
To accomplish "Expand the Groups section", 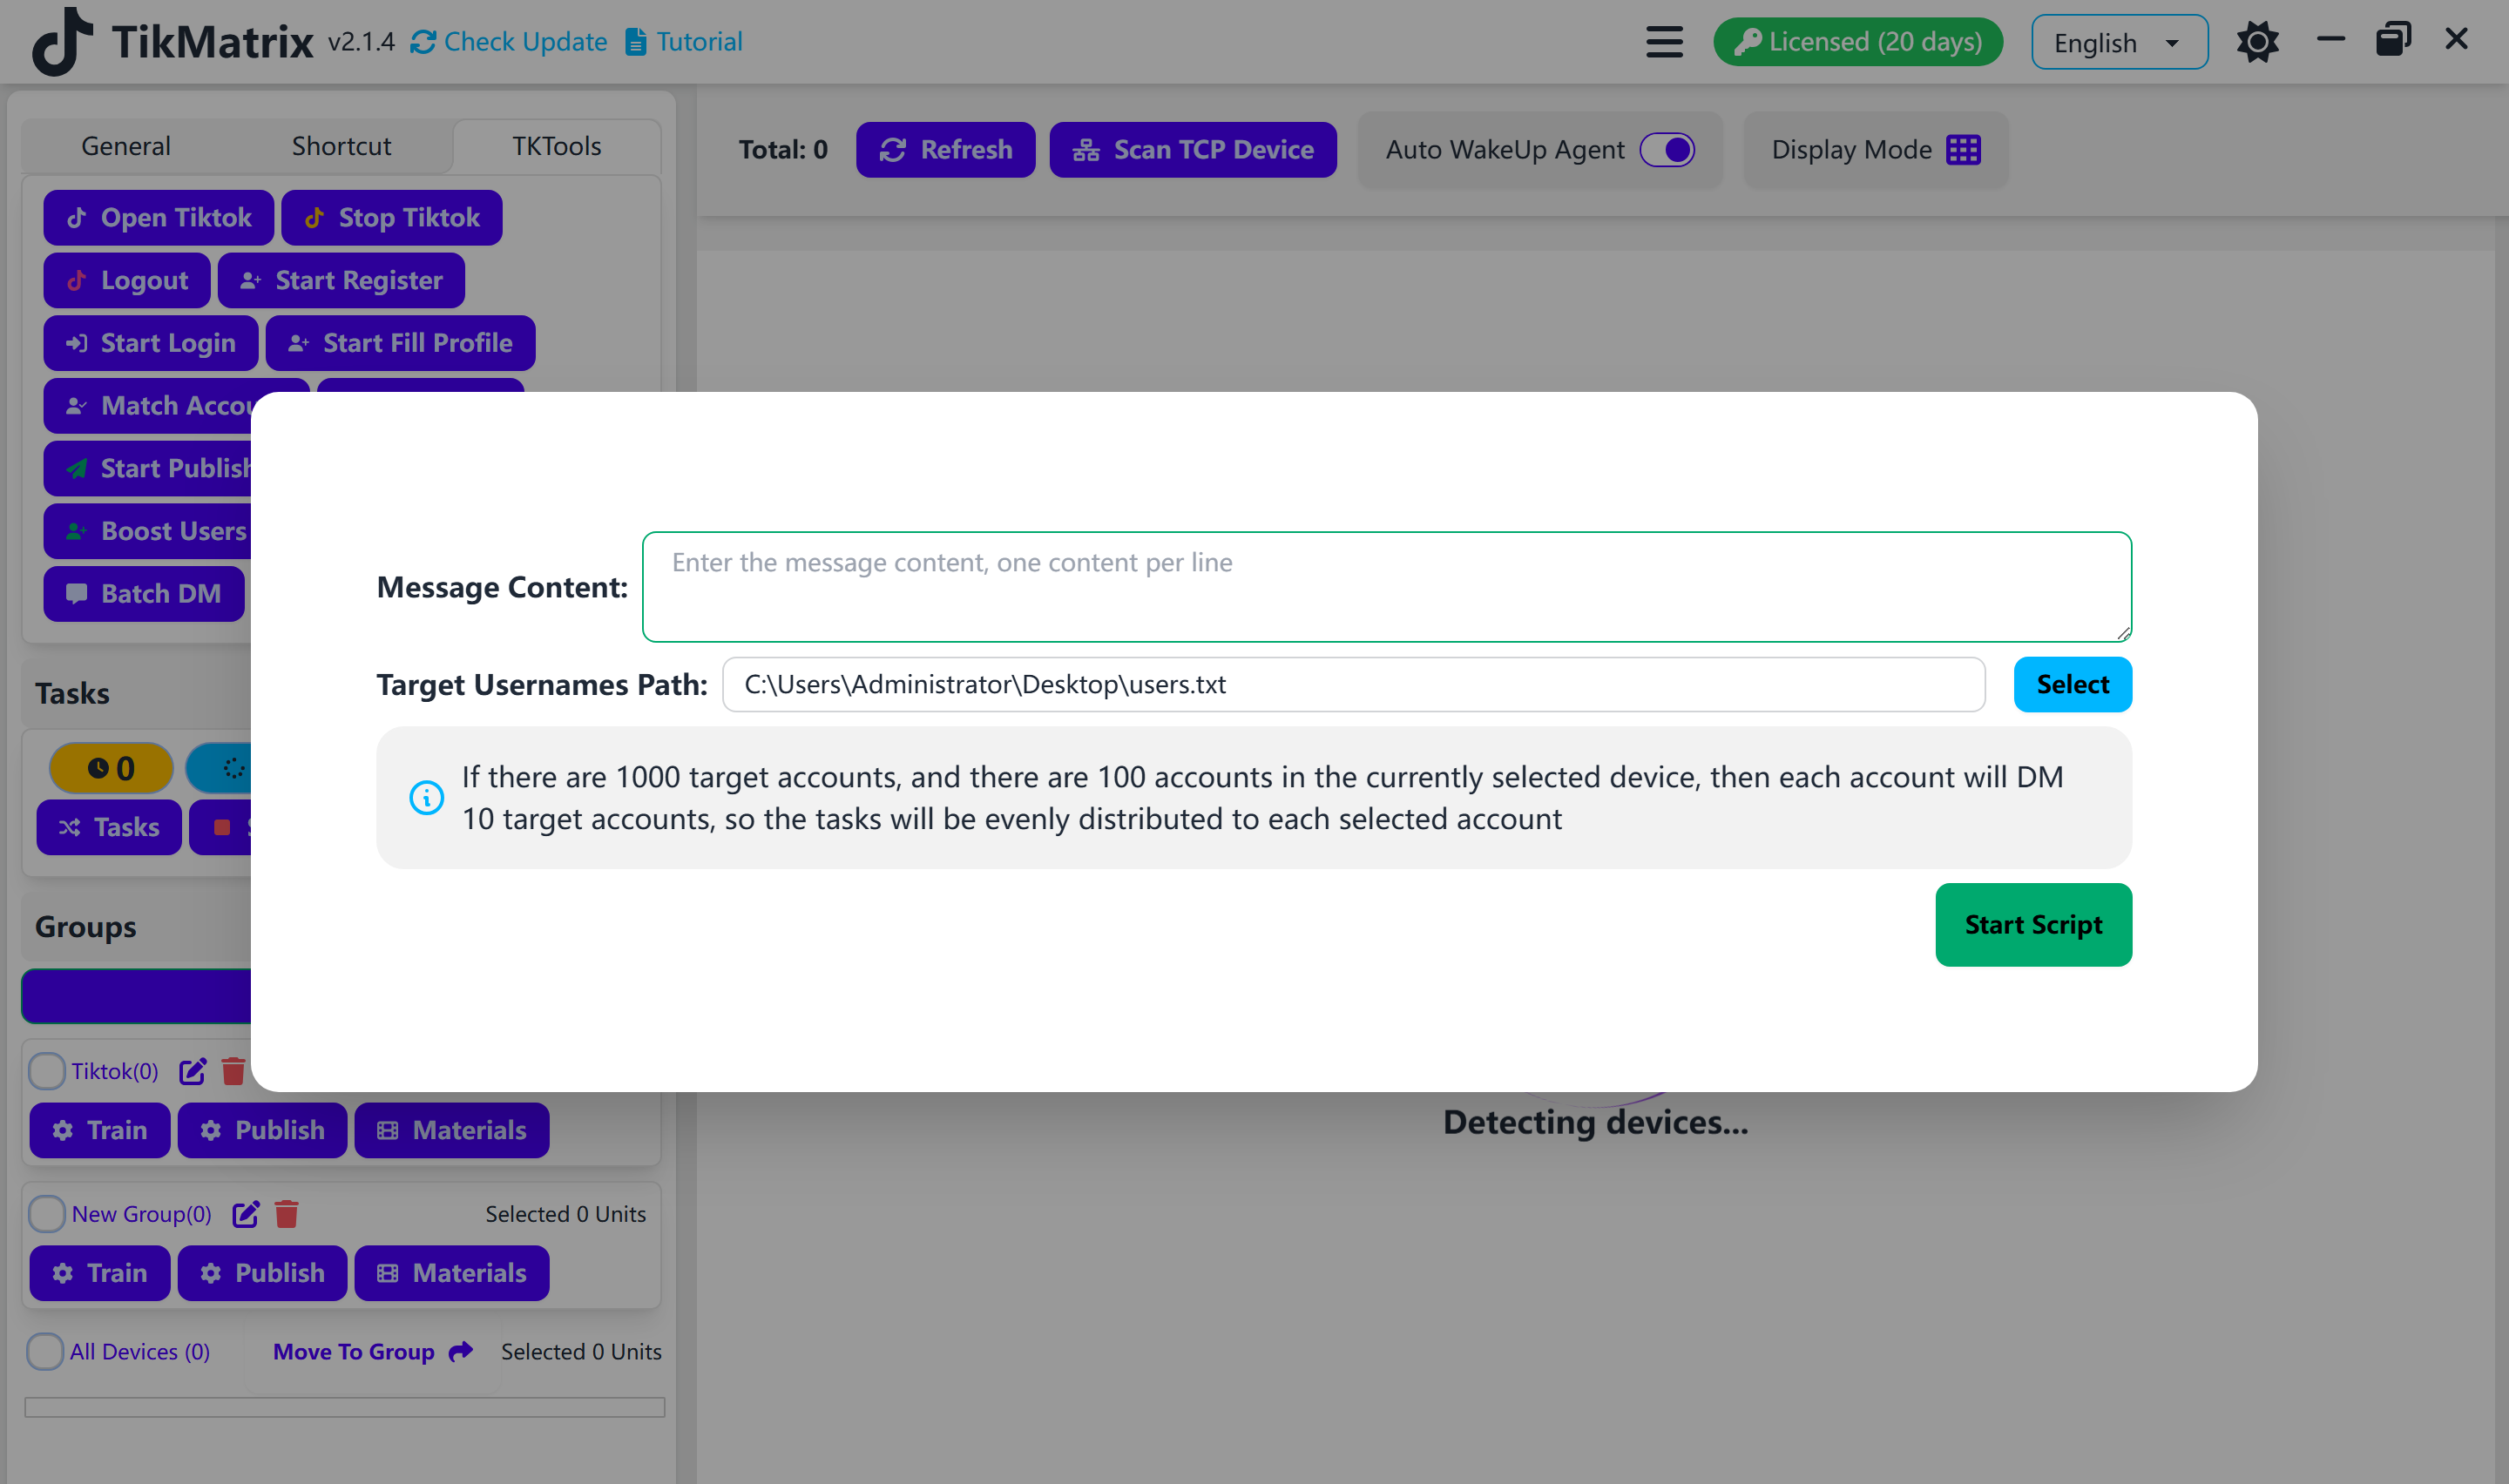I will click(85, 926).
